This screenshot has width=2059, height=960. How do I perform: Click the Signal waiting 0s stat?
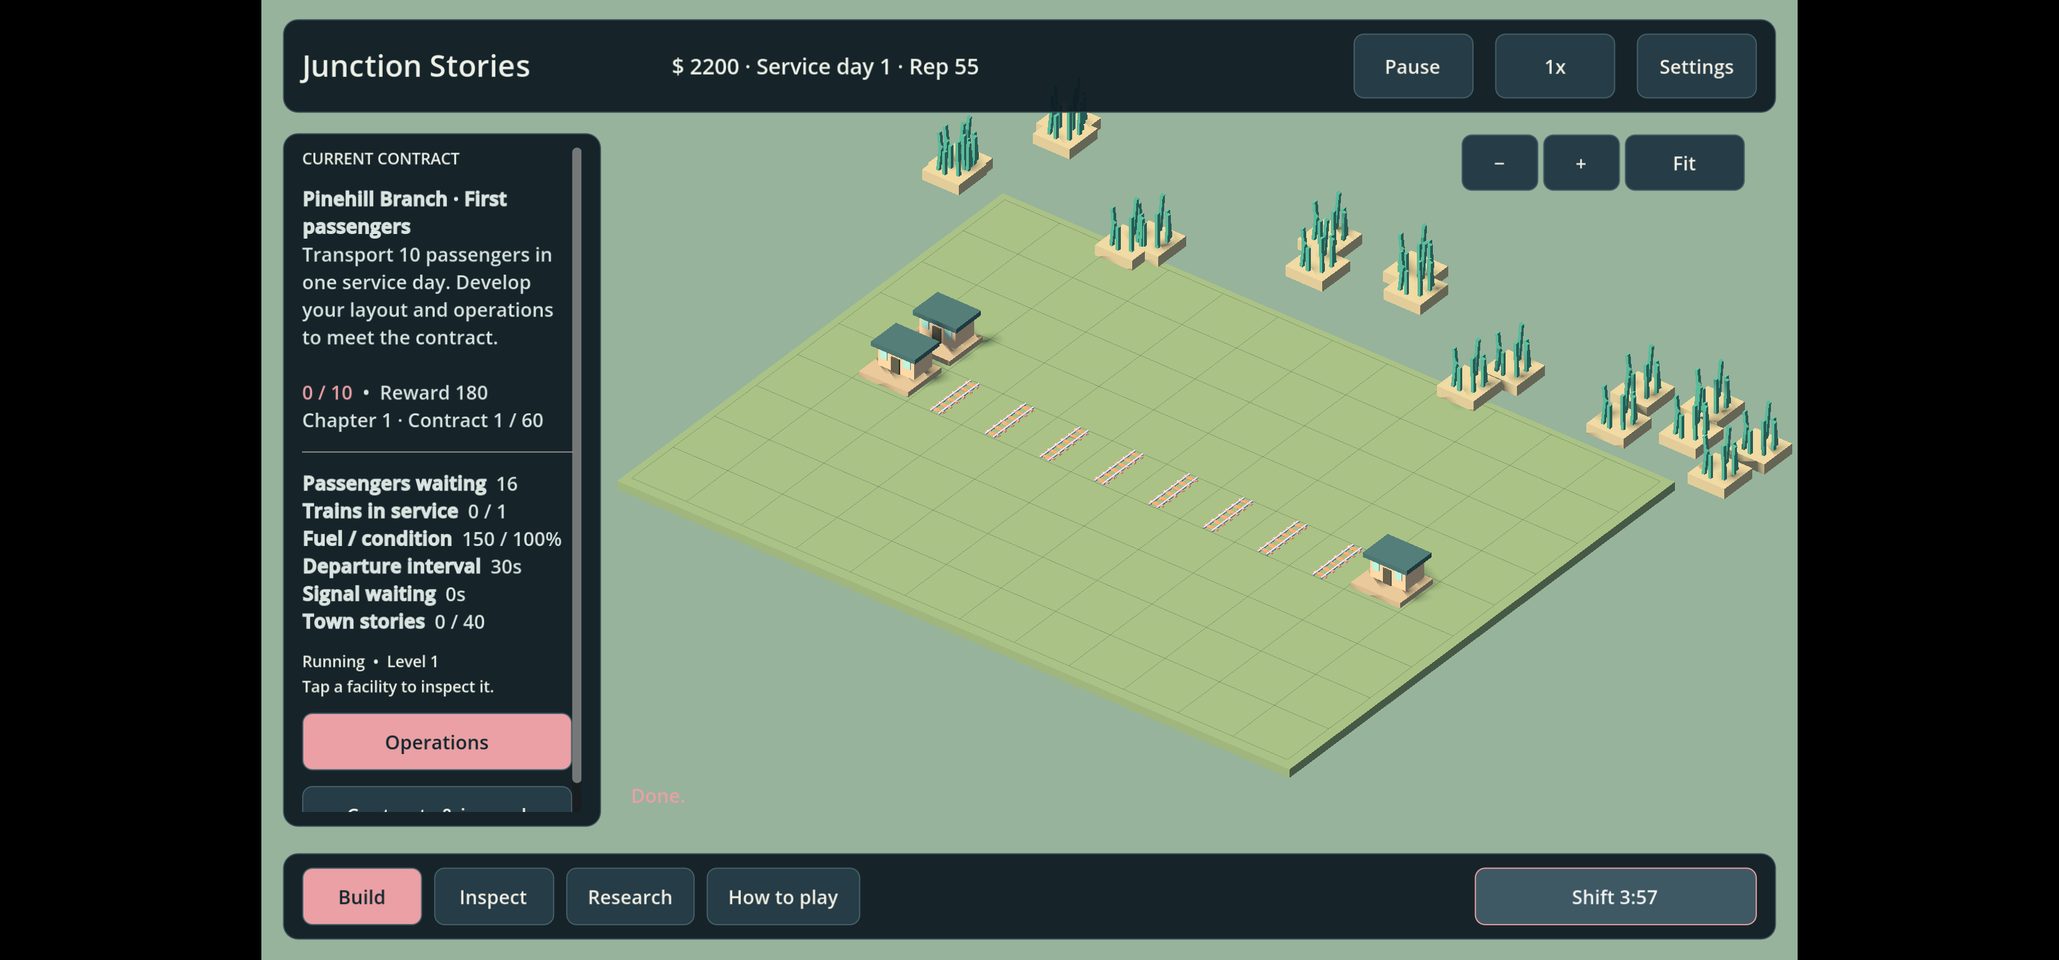(384, 594)
